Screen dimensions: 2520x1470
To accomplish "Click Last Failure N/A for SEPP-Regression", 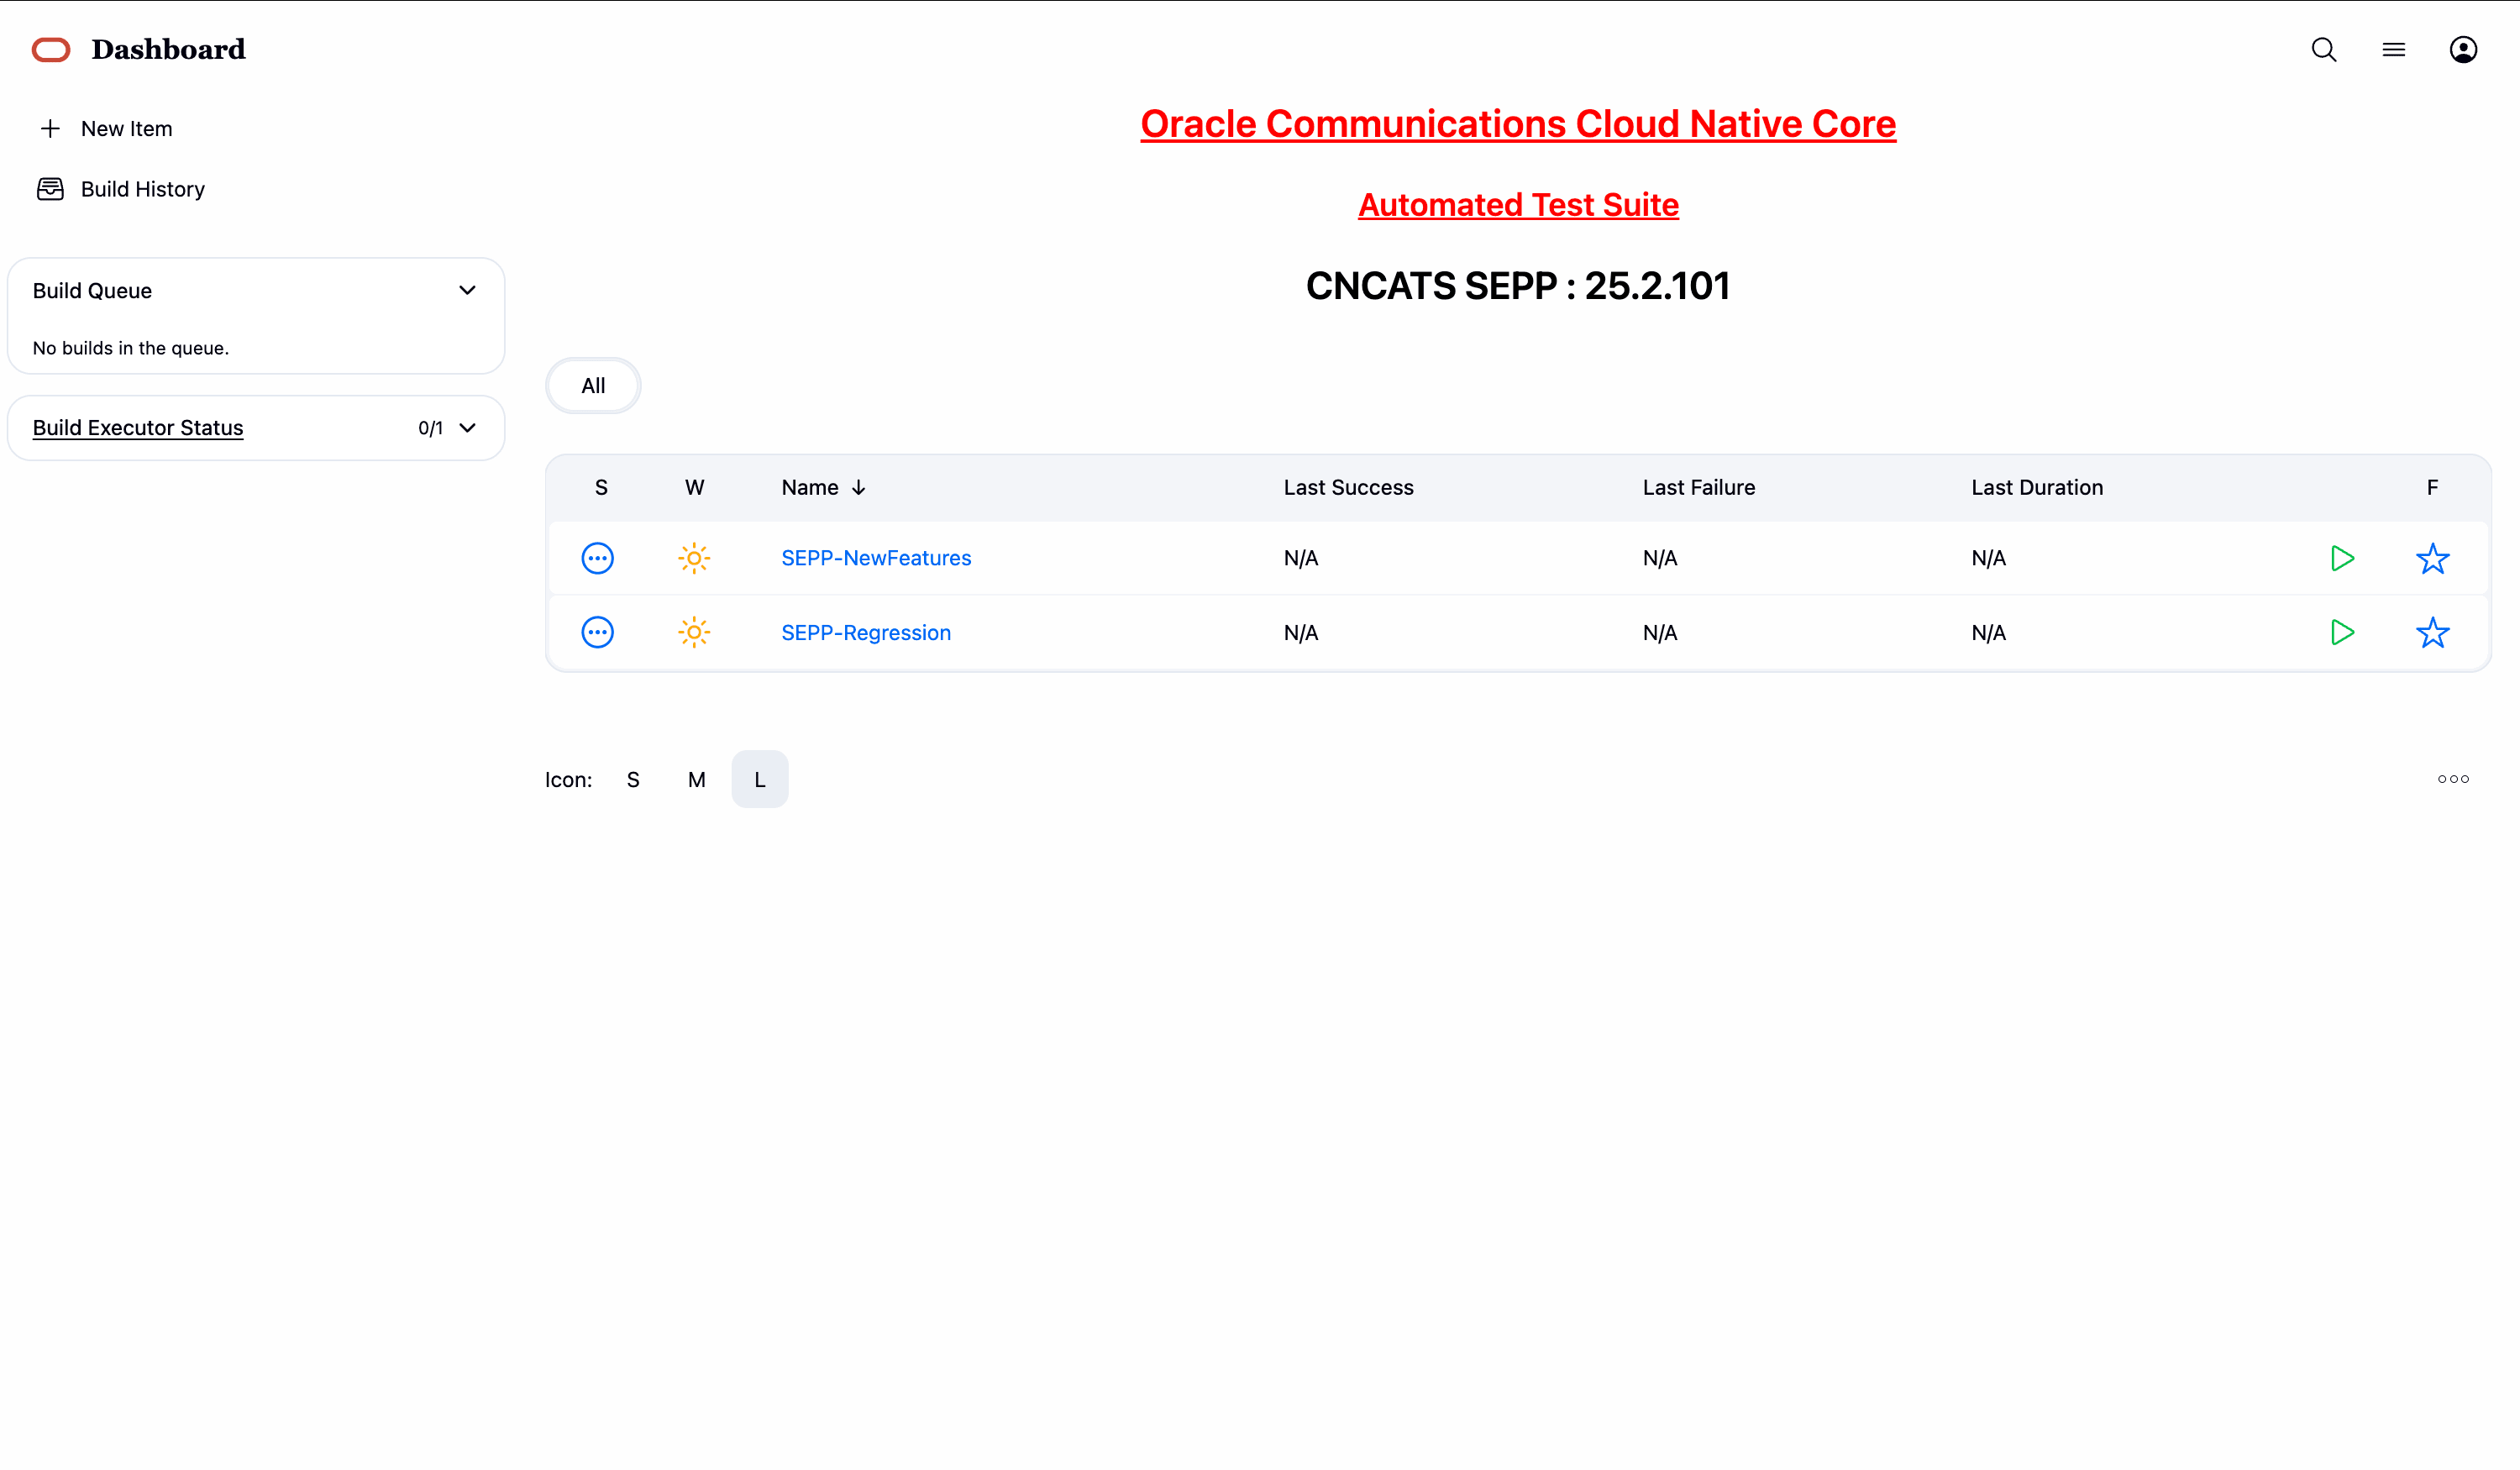I will pos(1660,633).
